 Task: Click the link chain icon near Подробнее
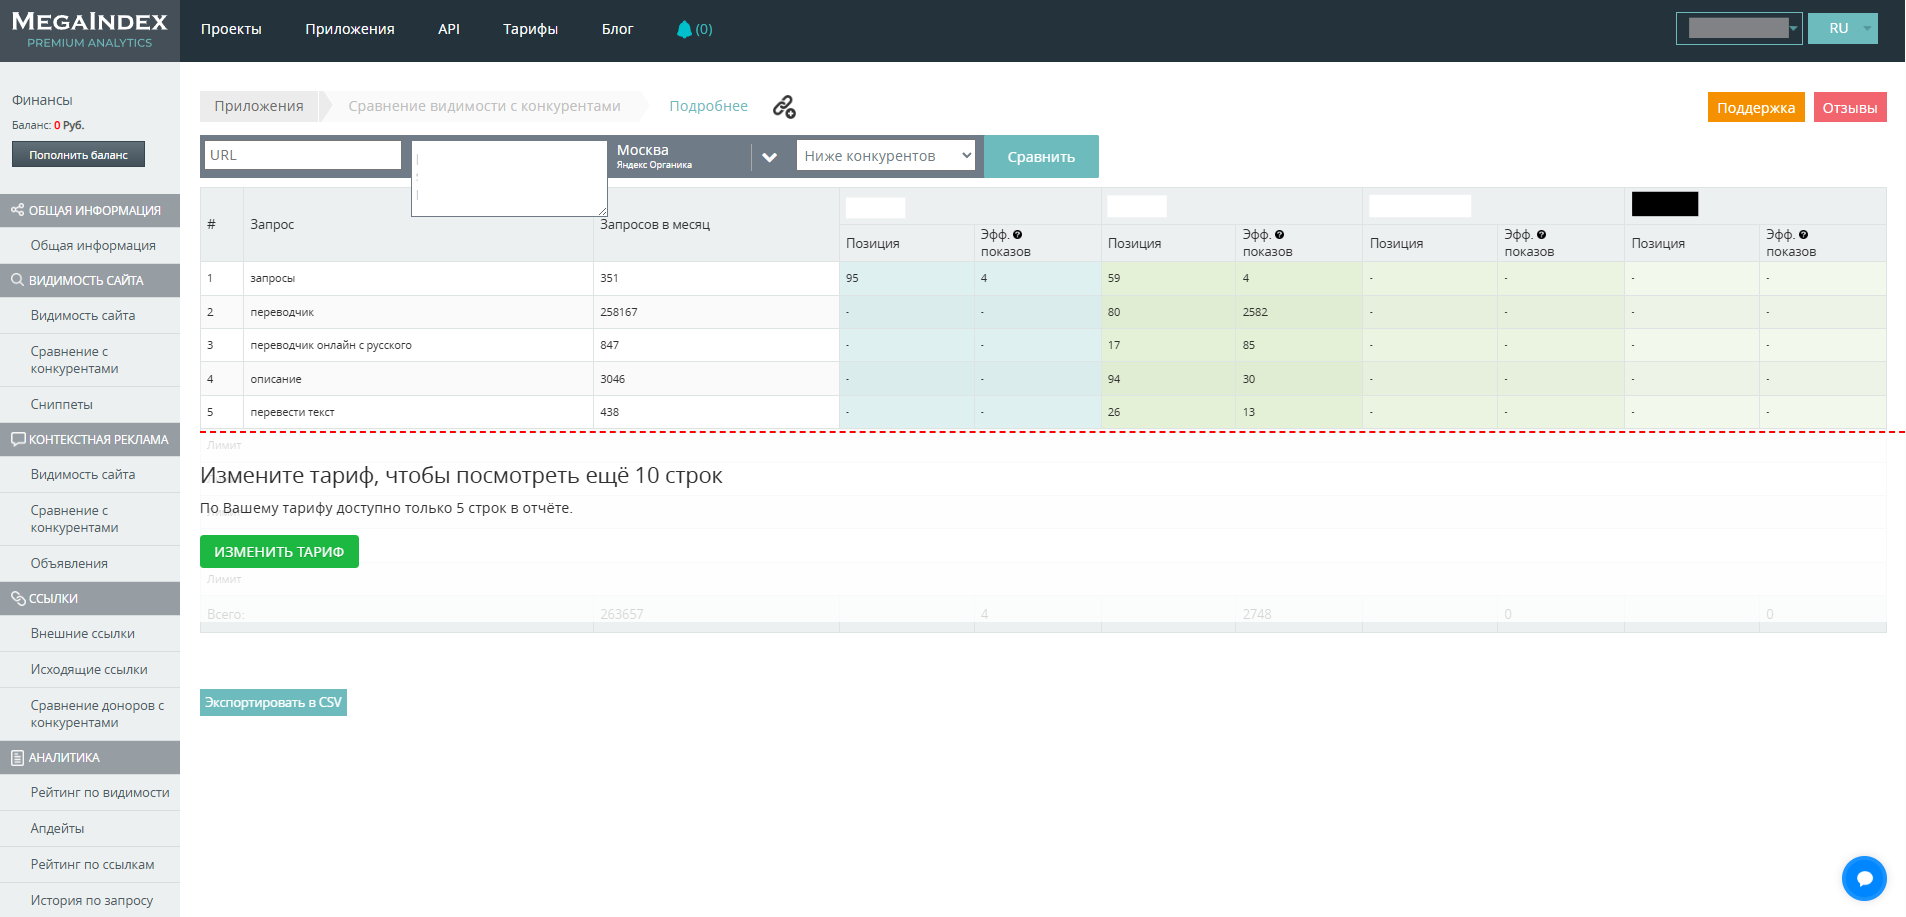pos(784,107)
